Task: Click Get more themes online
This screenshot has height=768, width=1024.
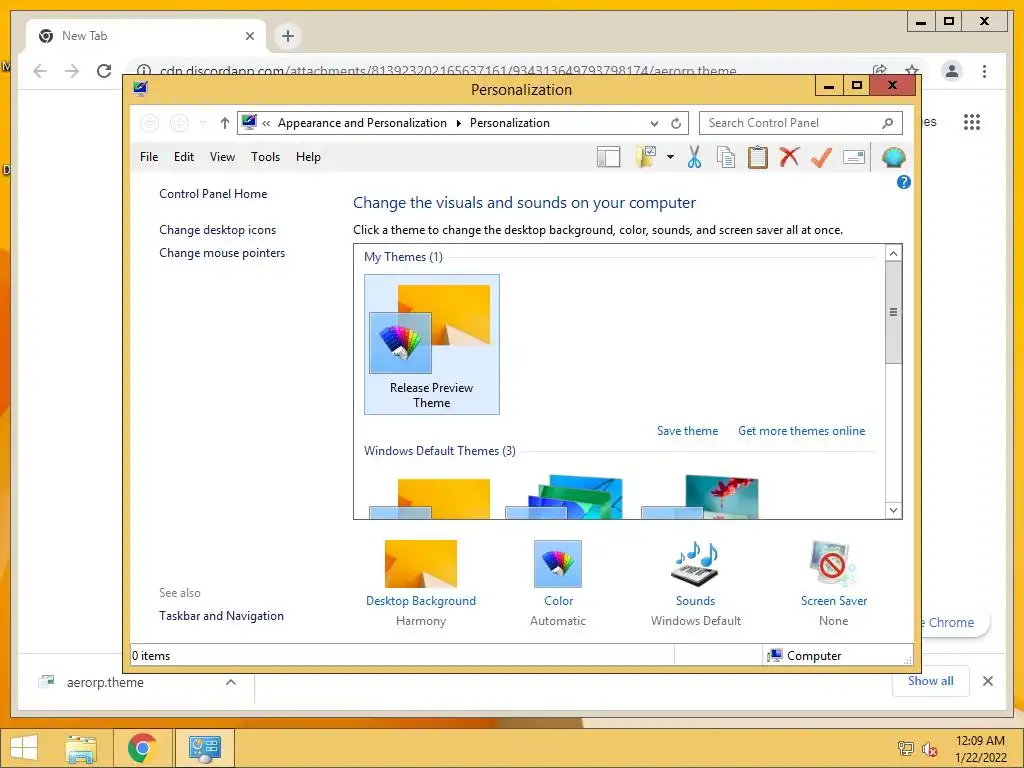Action: point(801,431)
